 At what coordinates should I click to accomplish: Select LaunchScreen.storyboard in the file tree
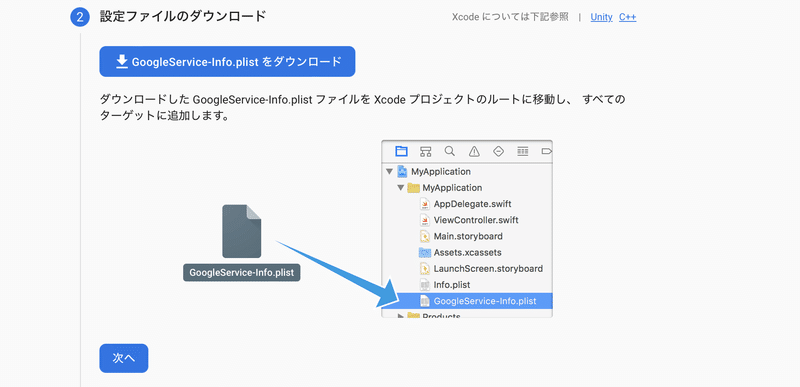click(x=488, y=269)
